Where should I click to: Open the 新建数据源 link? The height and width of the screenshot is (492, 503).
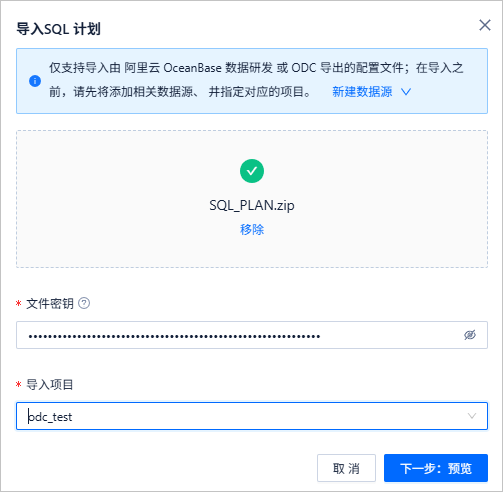point(362,92)
